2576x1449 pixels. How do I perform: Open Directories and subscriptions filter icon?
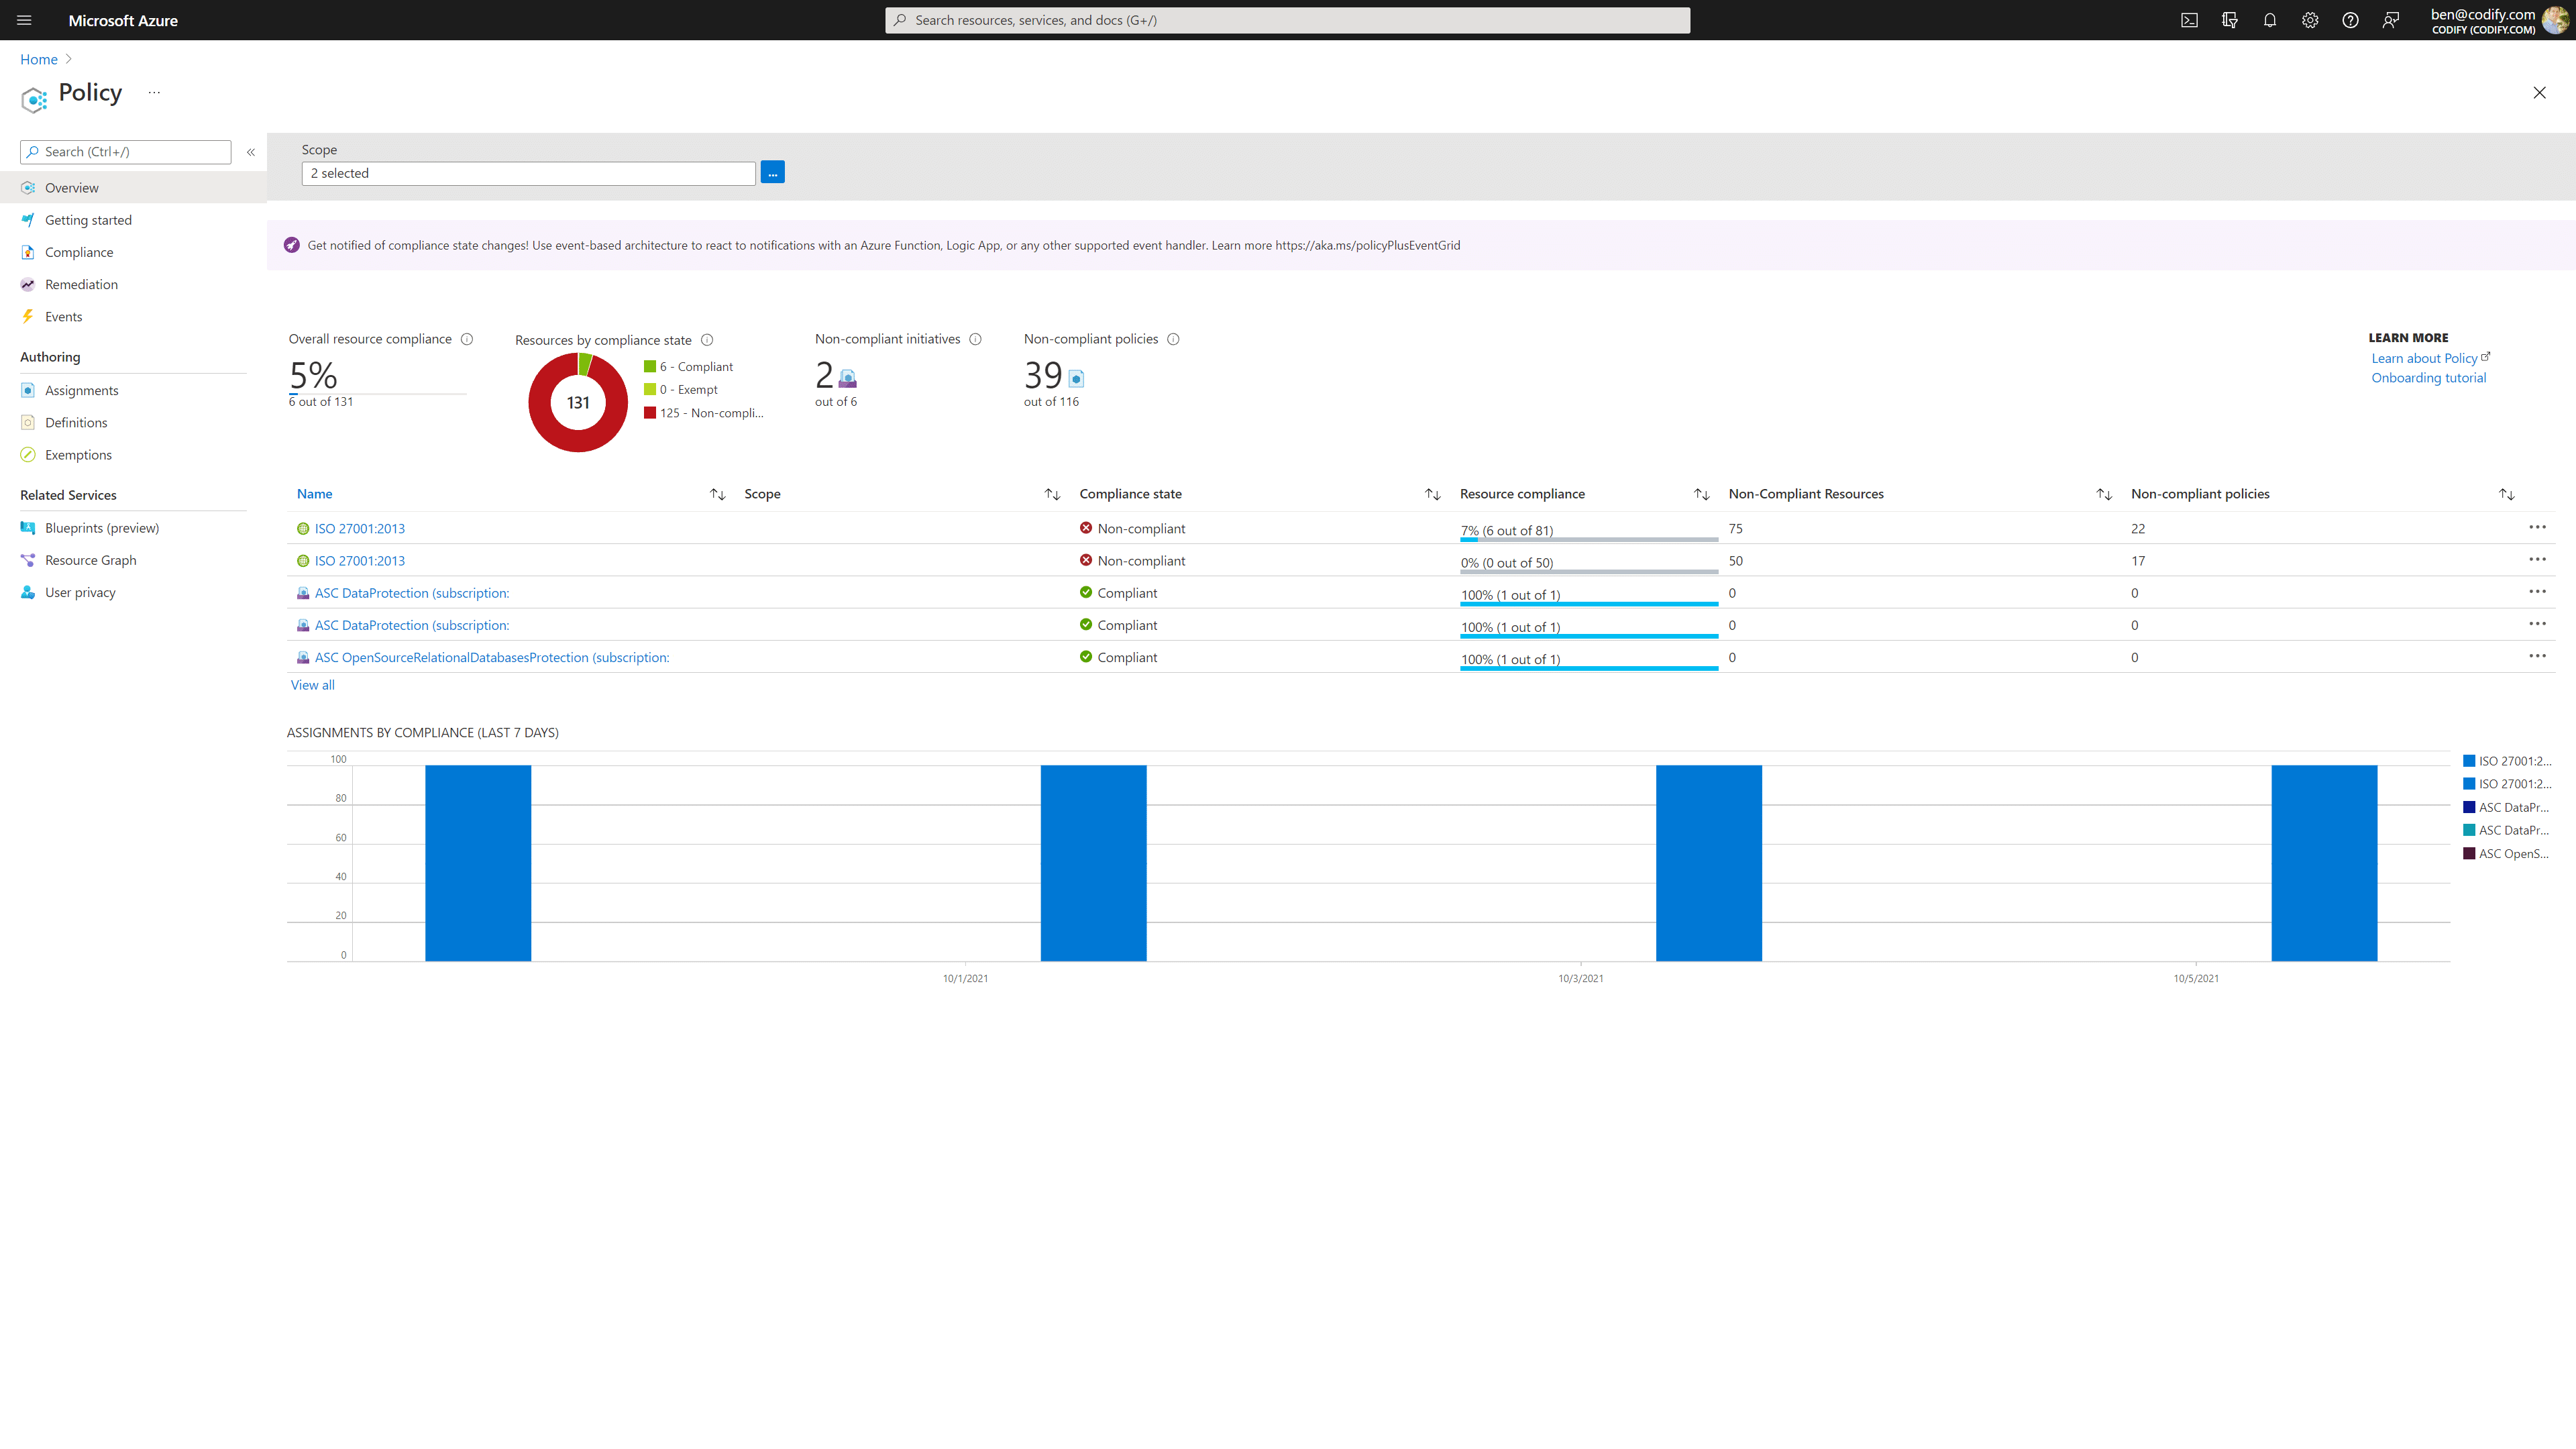pyautogui.click(x=2229, y=20)
